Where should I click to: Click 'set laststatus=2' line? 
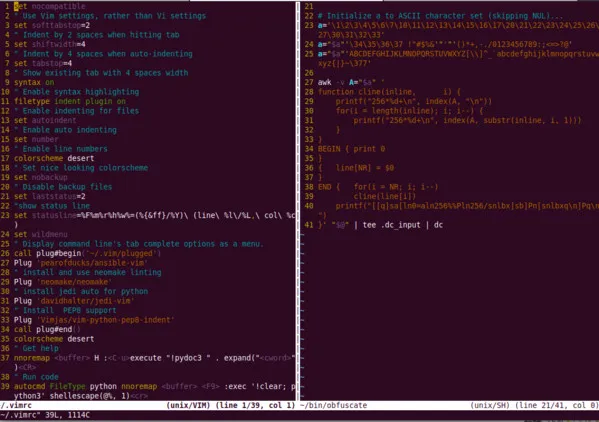(50, 196)
